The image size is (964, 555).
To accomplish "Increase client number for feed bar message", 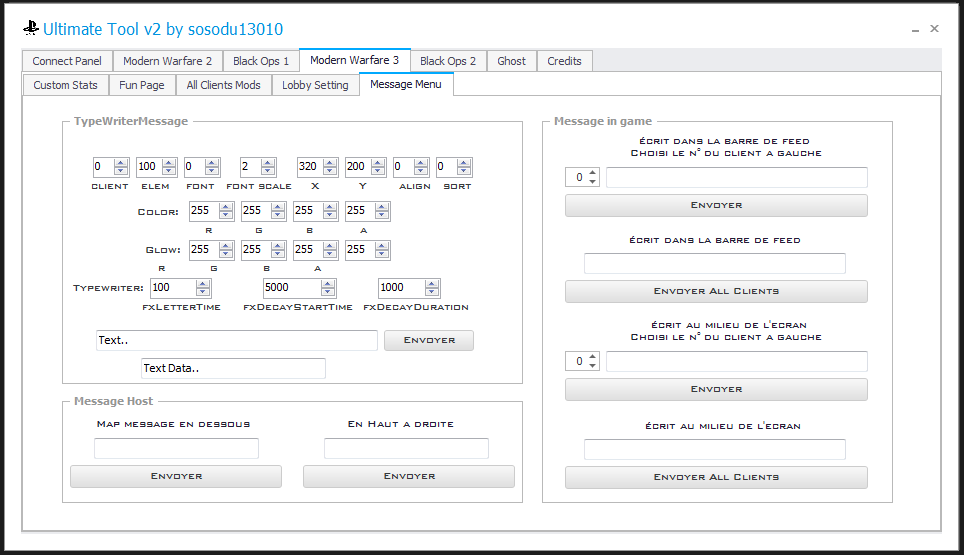I will pos(593,173).
